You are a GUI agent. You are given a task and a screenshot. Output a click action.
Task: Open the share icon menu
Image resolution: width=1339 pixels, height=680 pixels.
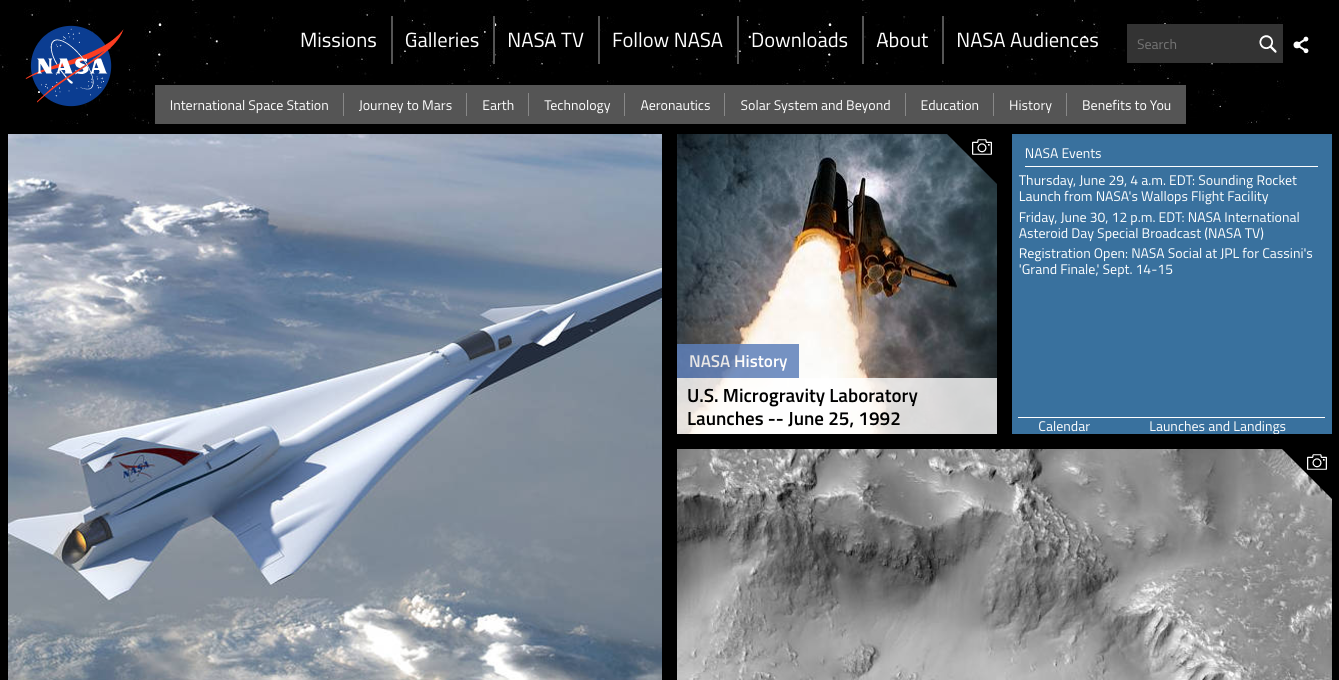pos(1301,44)
